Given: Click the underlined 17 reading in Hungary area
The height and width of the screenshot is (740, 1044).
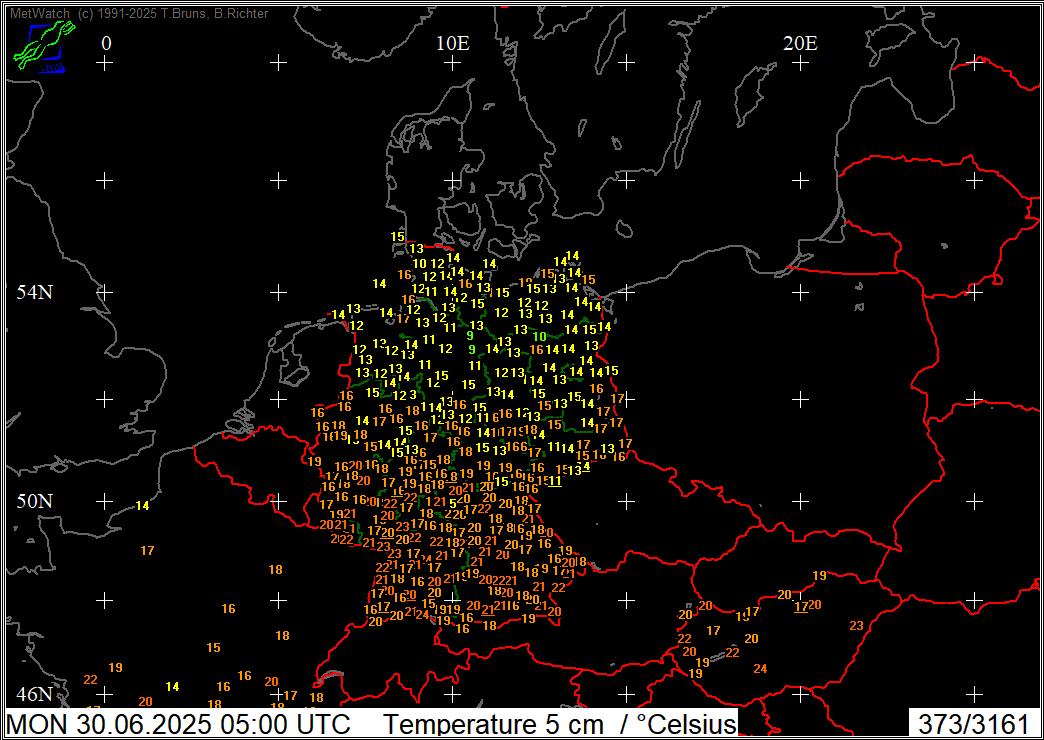Looking at the screenshot, I should [x=801, y=607].
